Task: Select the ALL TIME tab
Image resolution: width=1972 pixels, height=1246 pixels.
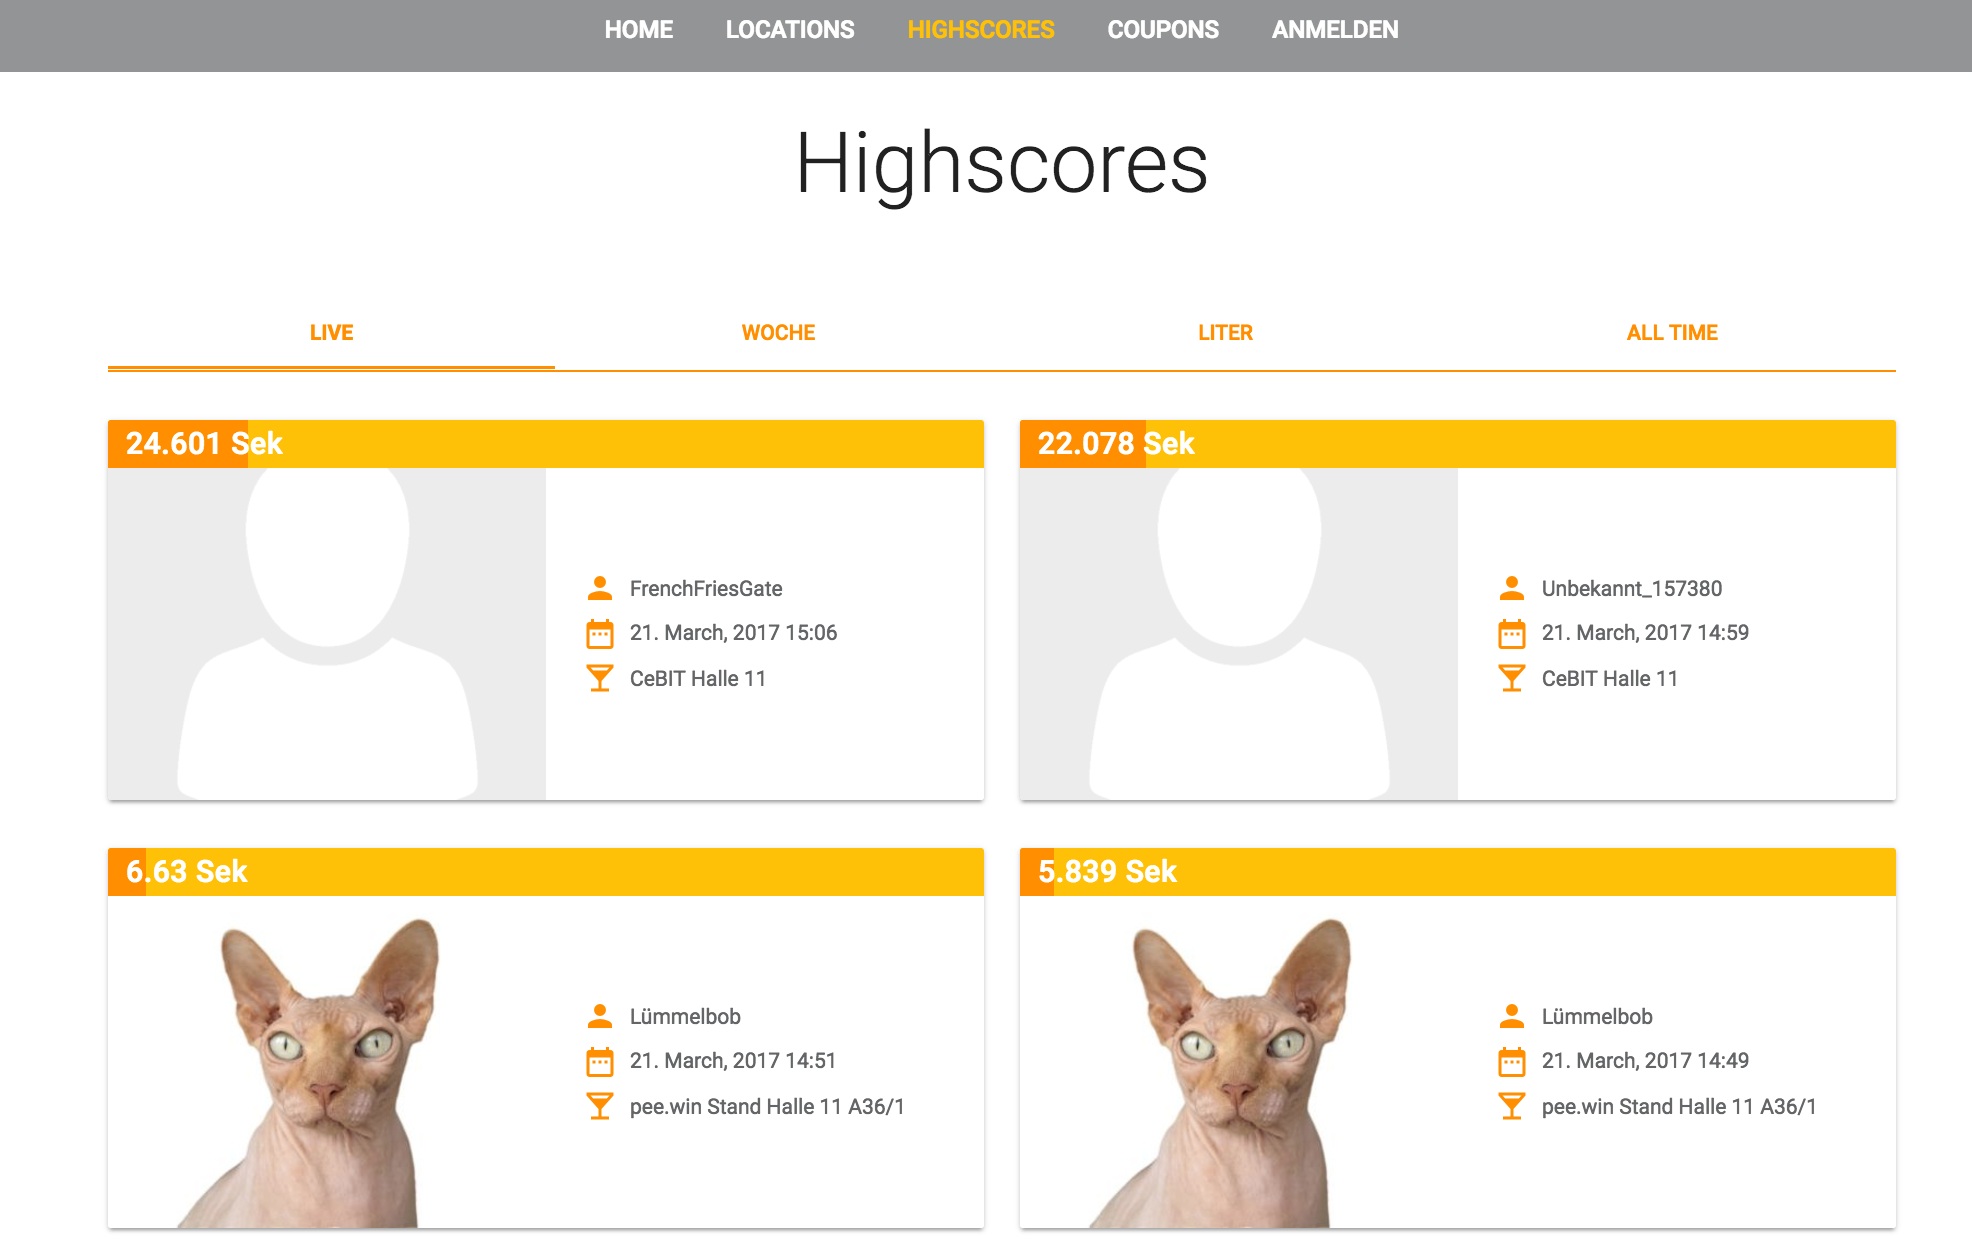Action: point(1672,333)
